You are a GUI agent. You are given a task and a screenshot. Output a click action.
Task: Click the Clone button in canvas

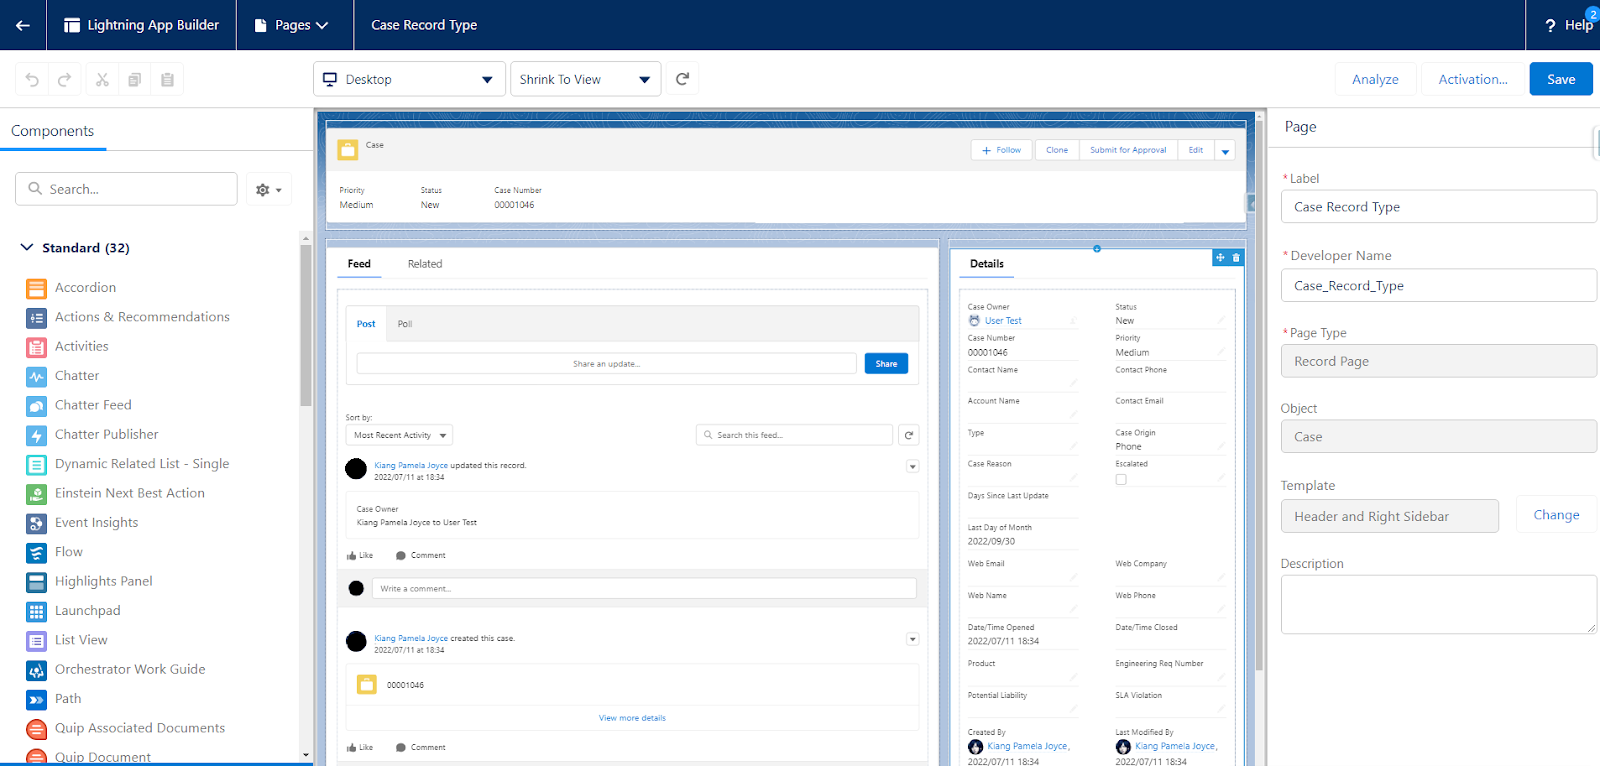click(x=1057, y=150)
